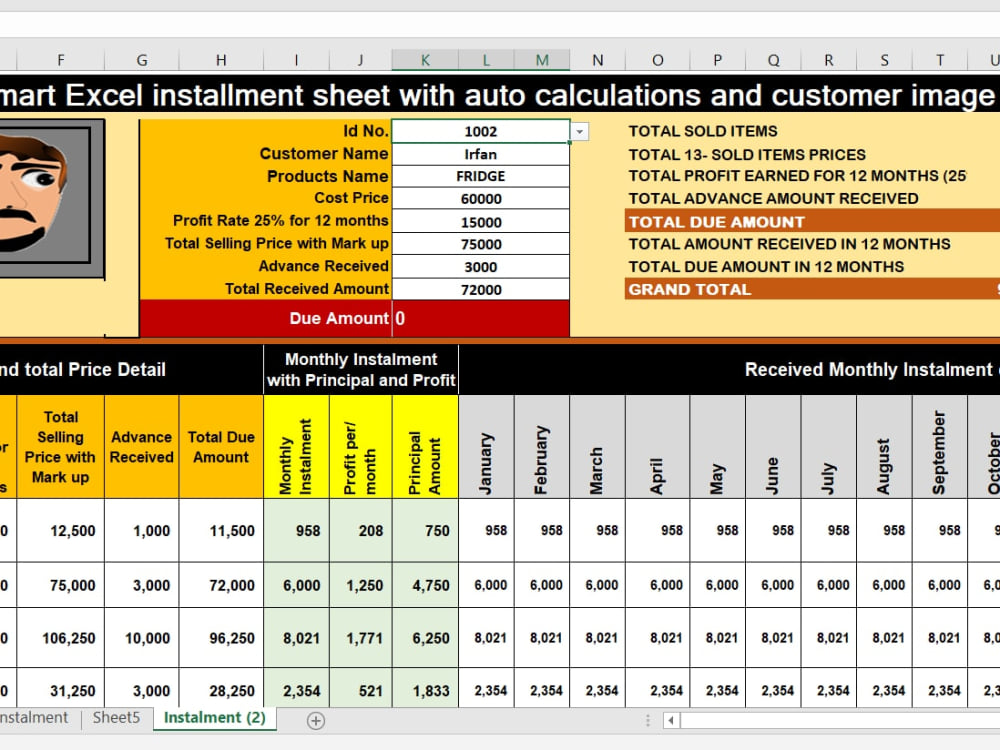Select column F header
Screen dimensions: 1000x750
[x=61, y=60]
